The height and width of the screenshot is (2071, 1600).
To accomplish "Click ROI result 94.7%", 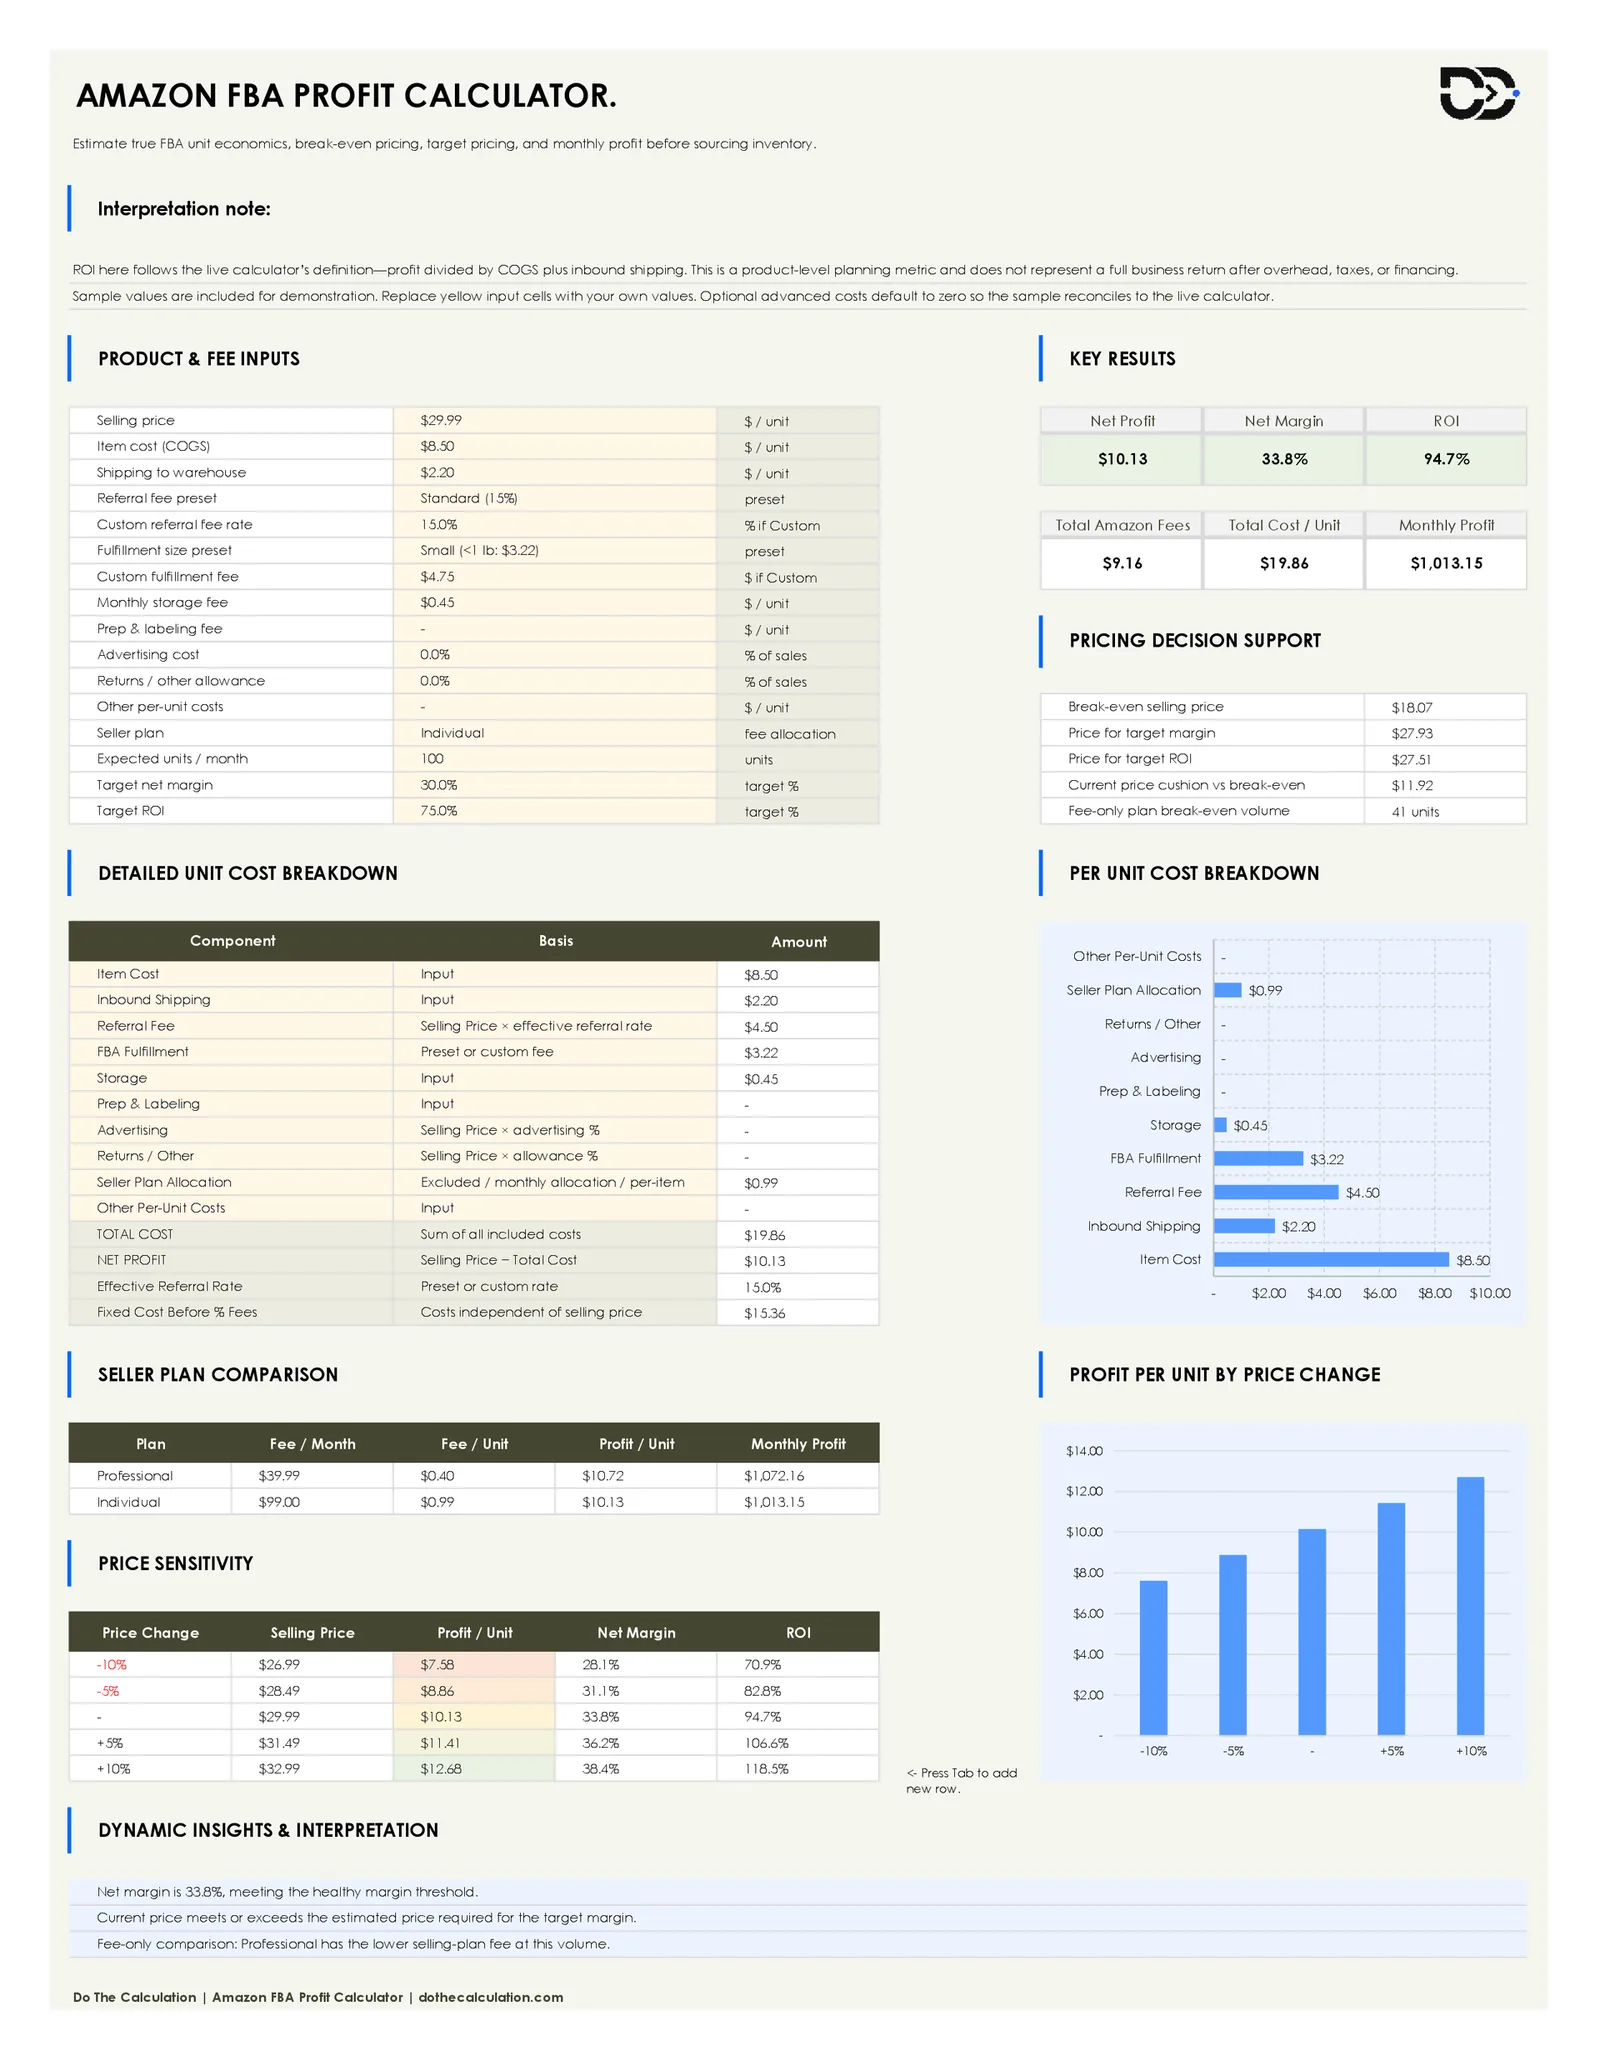I will coord(1446,459).
